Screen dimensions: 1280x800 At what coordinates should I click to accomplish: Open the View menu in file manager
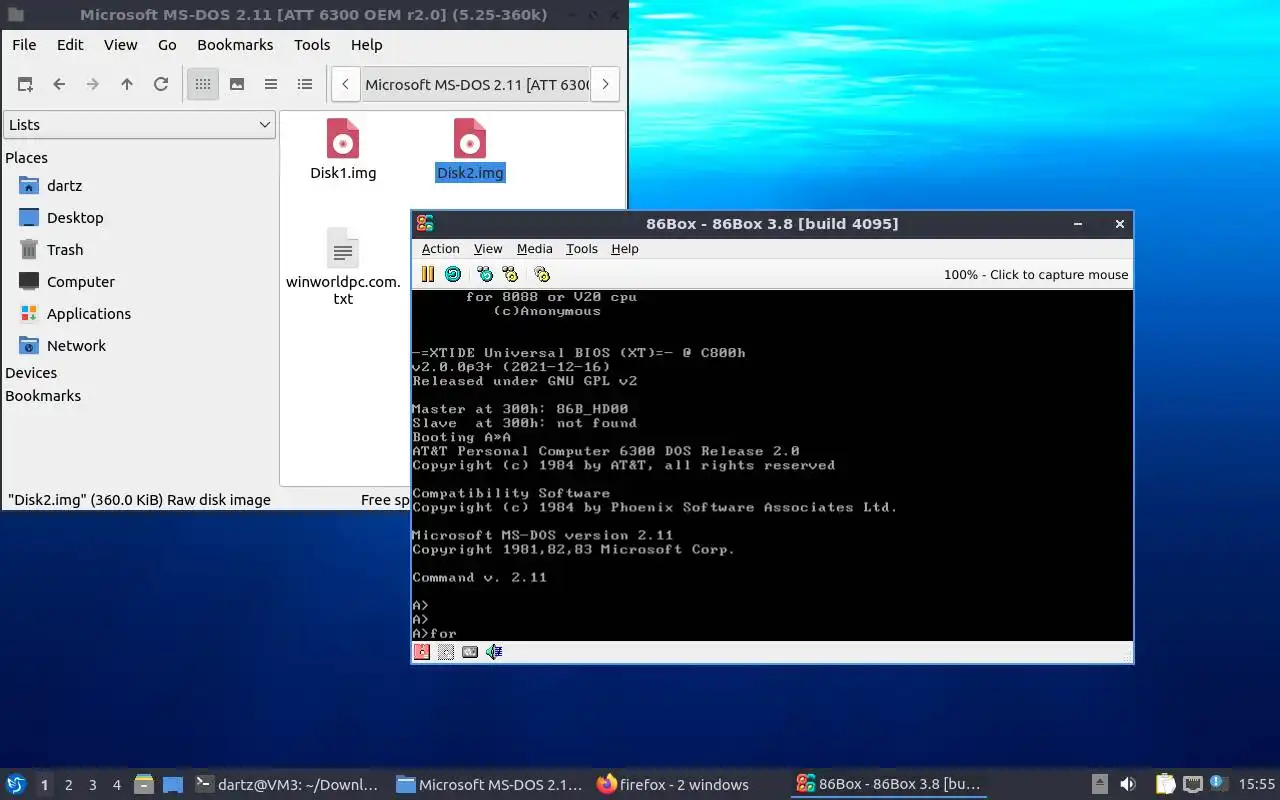point(121,45)
